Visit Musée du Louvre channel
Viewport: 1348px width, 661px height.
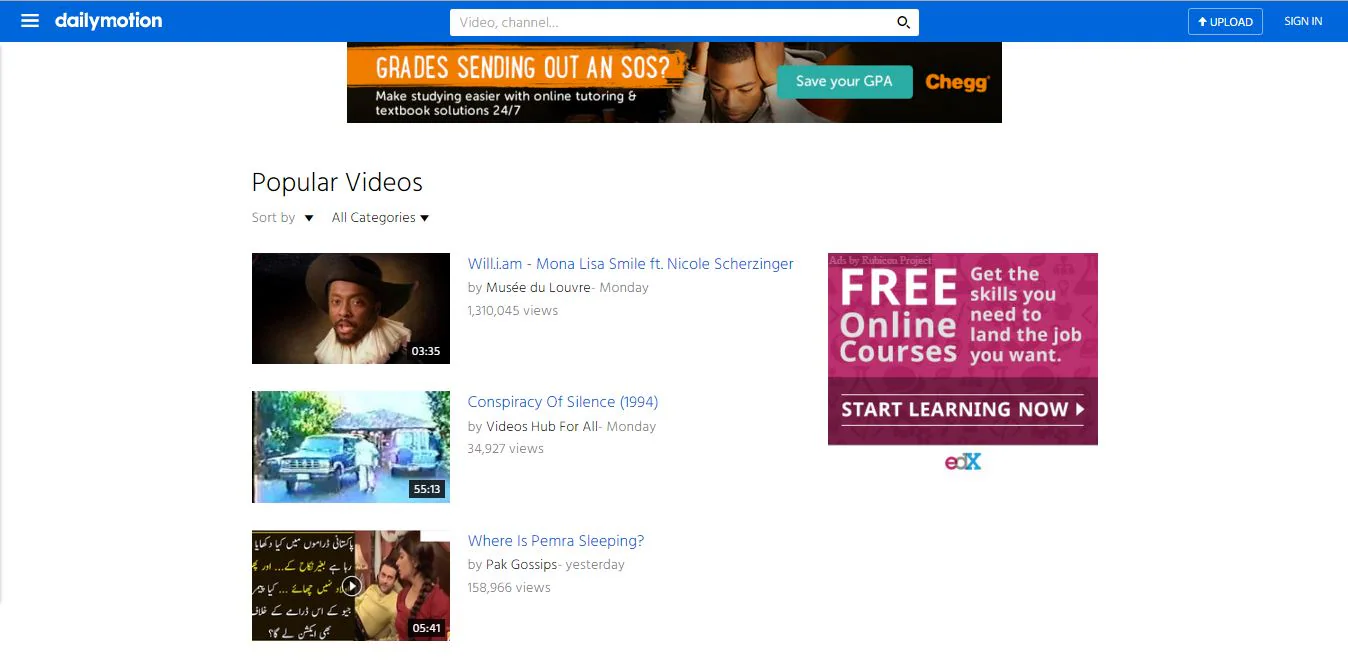pyautogui.click(x=538, y=288)
